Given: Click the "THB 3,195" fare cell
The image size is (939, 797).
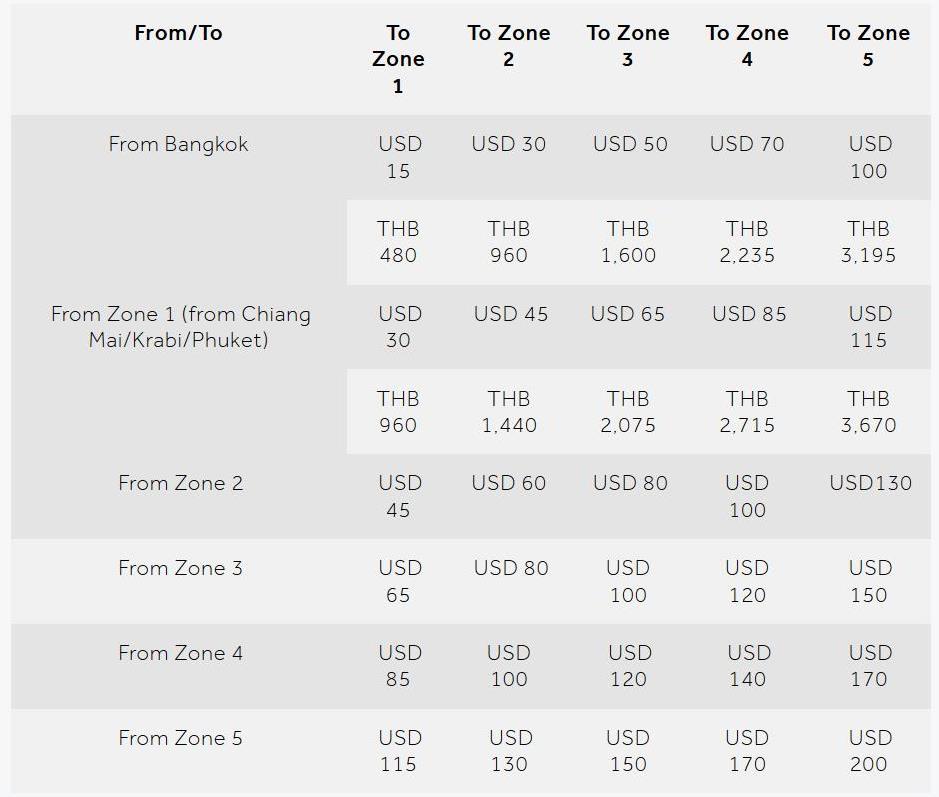Looking at the screenshot, I should pyautogui.click(x=868, y=242).
